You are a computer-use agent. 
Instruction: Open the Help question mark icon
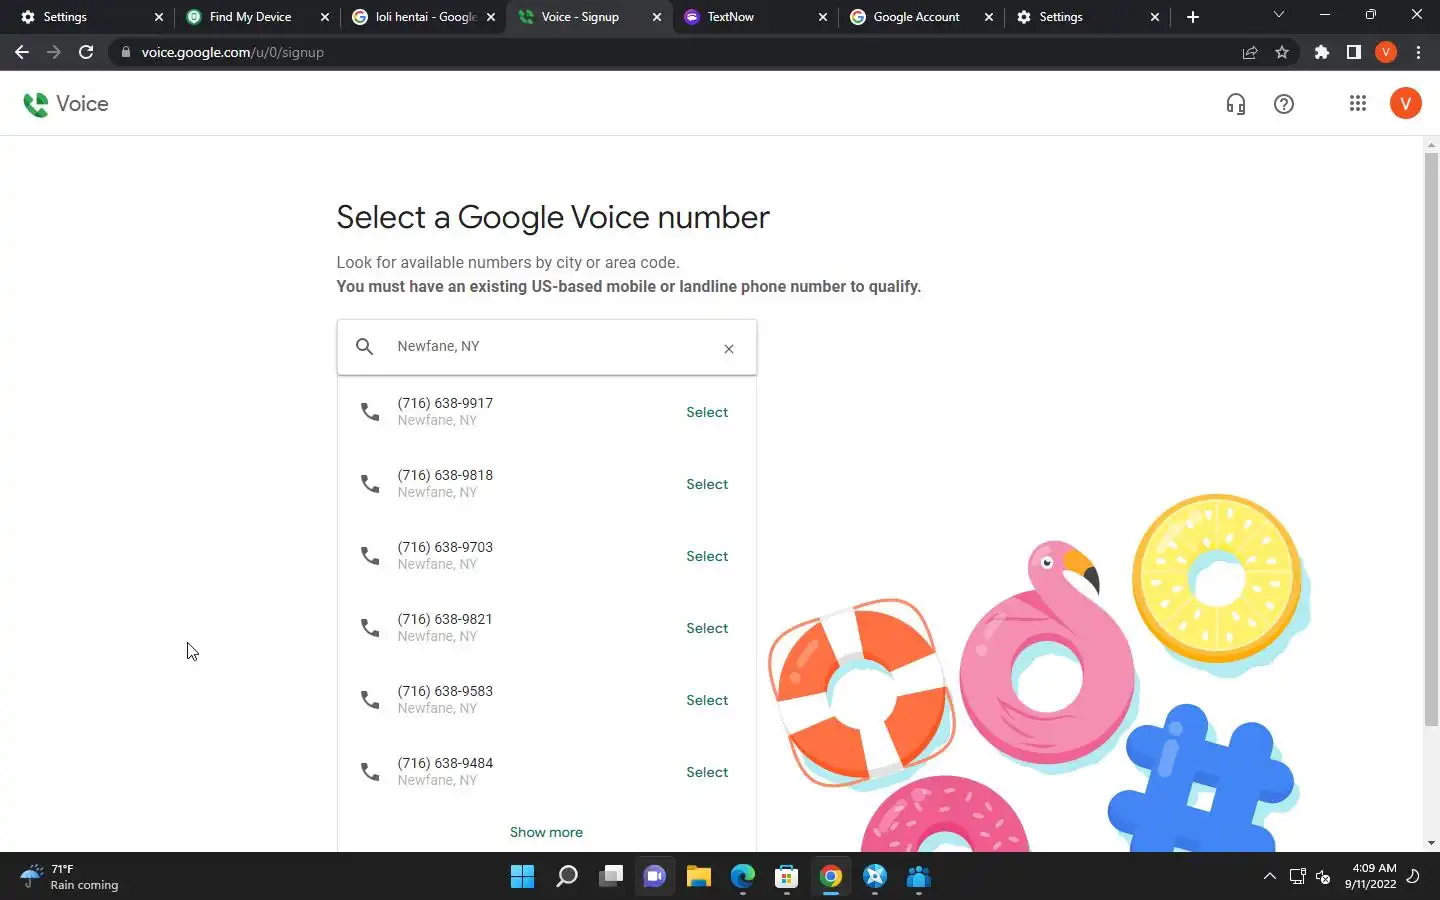pyautogui.click(x=1284, y=104)
